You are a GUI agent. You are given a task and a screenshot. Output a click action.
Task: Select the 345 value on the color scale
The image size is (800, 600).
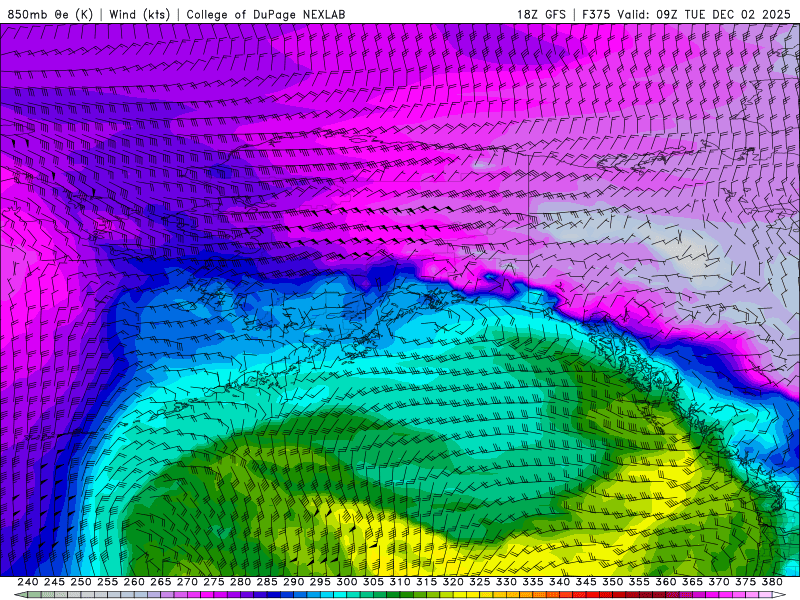[586, 582]
